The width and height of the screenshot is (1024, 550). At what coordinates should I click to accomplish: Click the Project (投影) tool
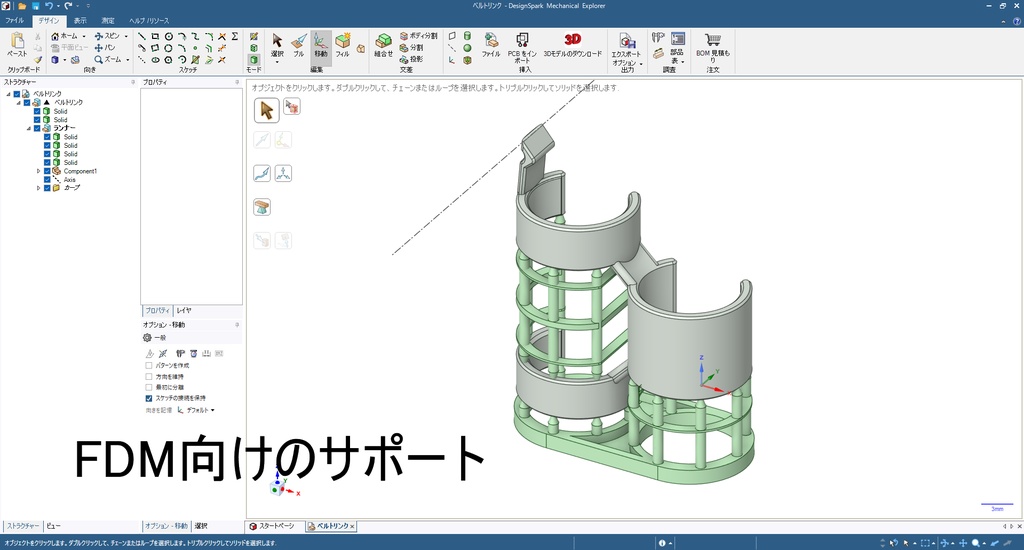click(411, 59)
